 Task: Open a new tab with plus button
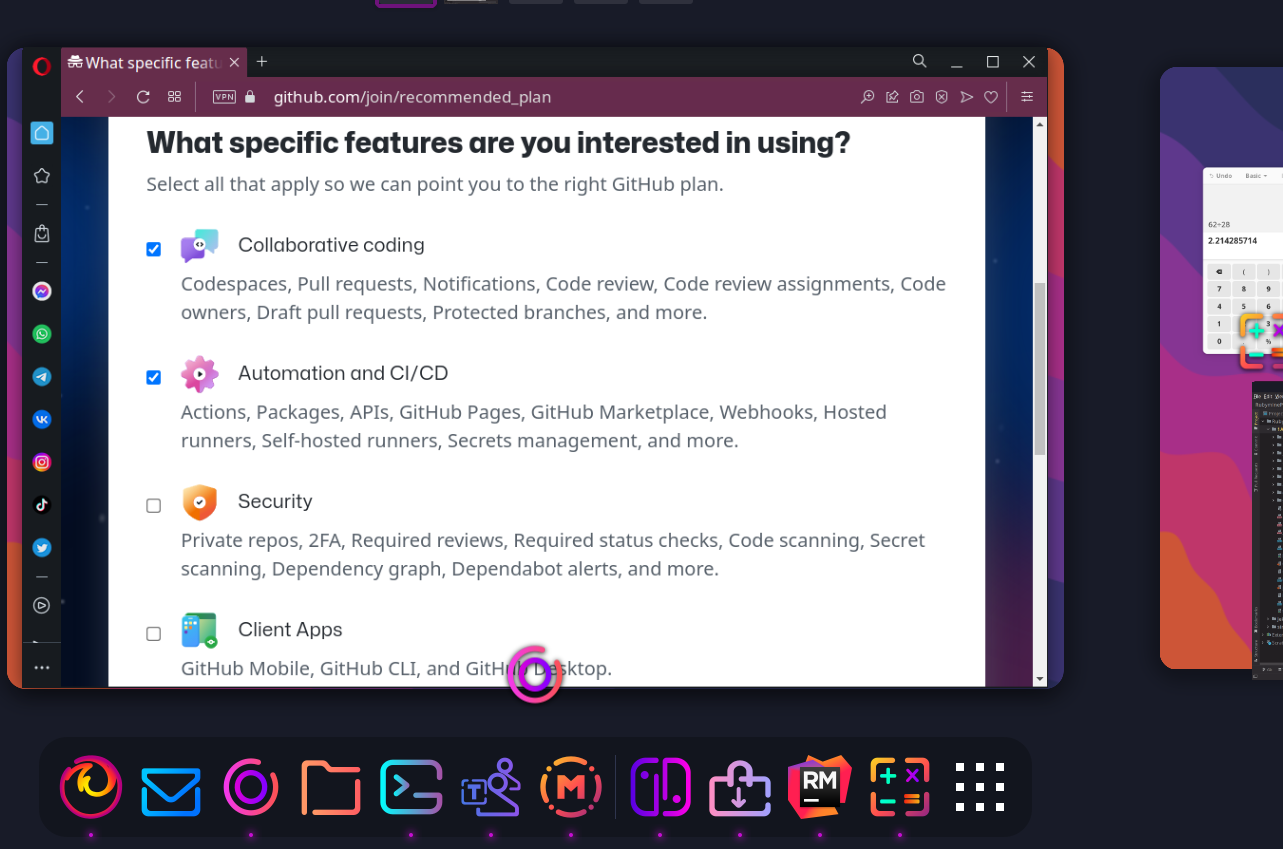coord(262,62)
